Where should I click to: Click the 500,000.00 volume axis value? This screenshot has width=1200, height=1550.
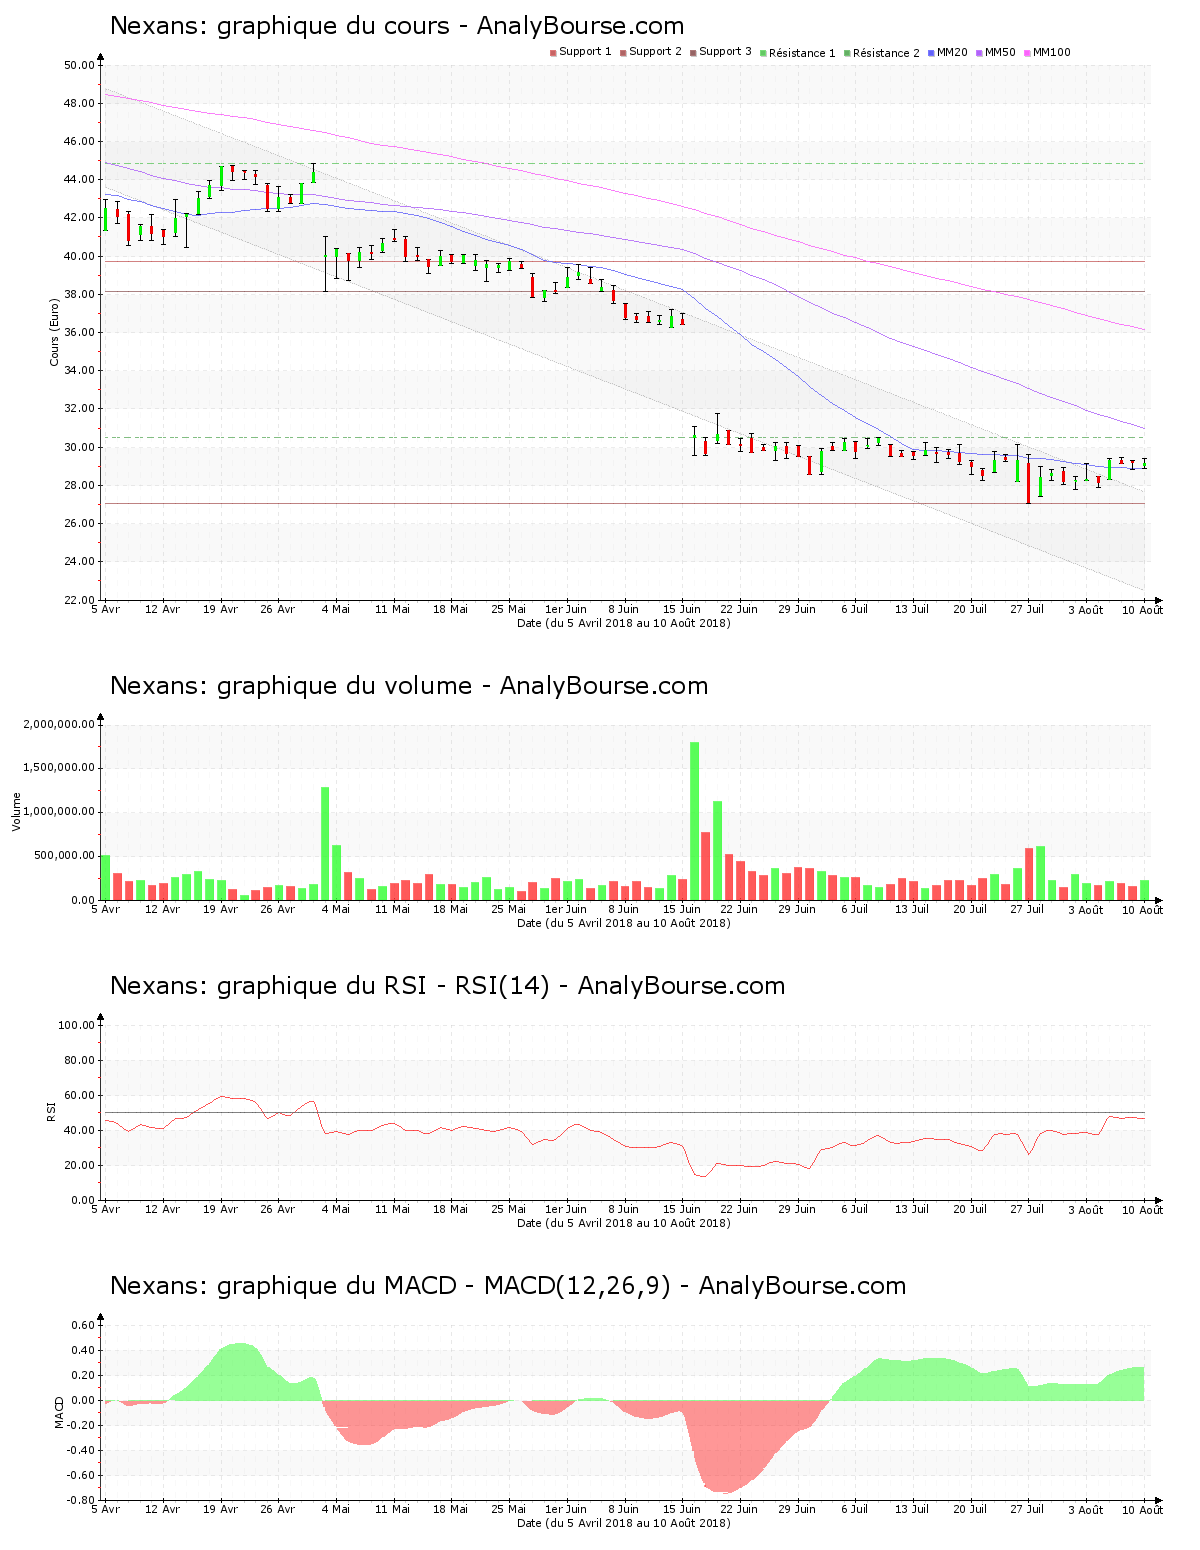coord(65,856)
